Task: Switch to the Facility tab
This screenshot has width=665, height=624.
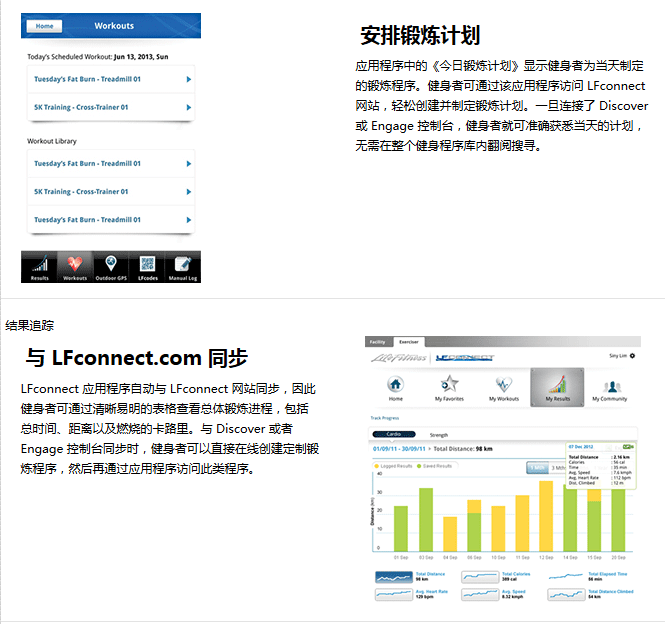Action: (378, 342)
